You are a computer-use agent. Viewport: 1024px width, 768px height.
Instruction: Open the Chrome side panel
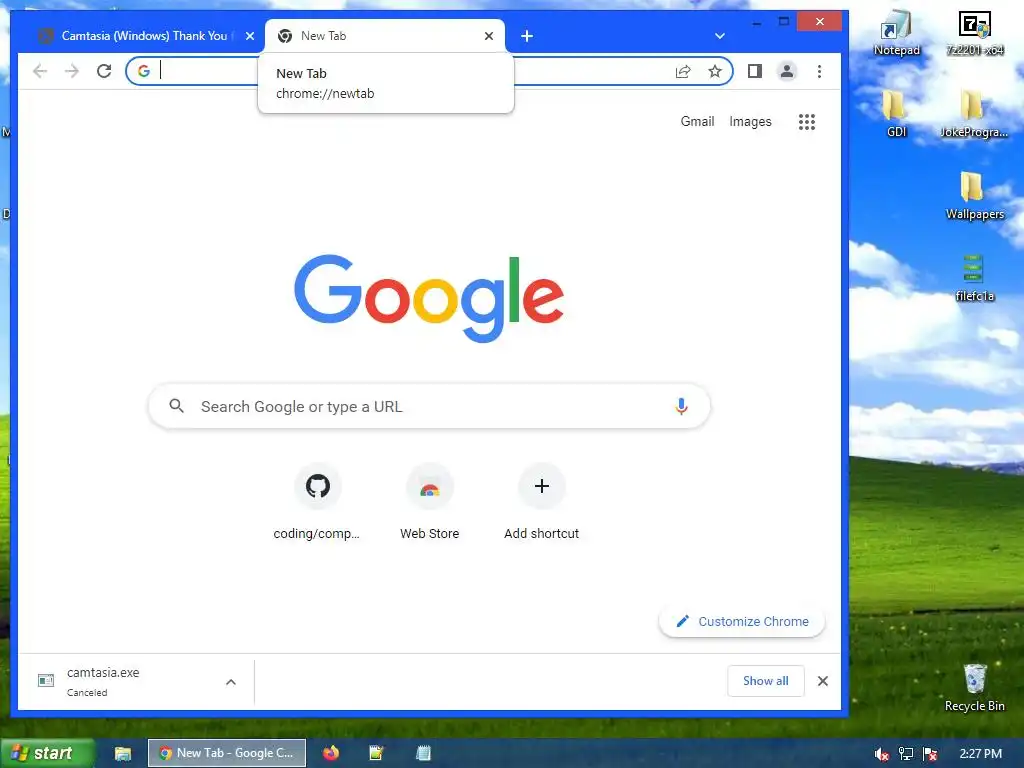click(755, 71)
